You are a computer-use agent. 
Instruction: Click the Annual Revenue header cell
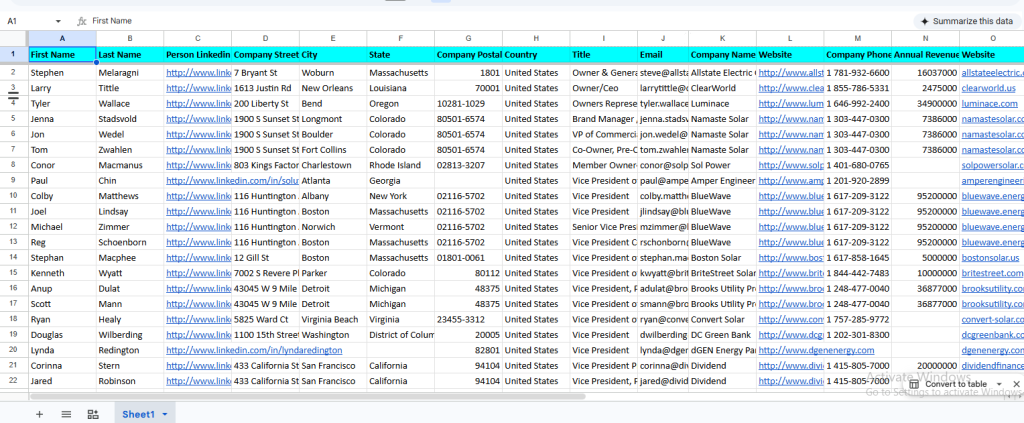coord(925,55)
